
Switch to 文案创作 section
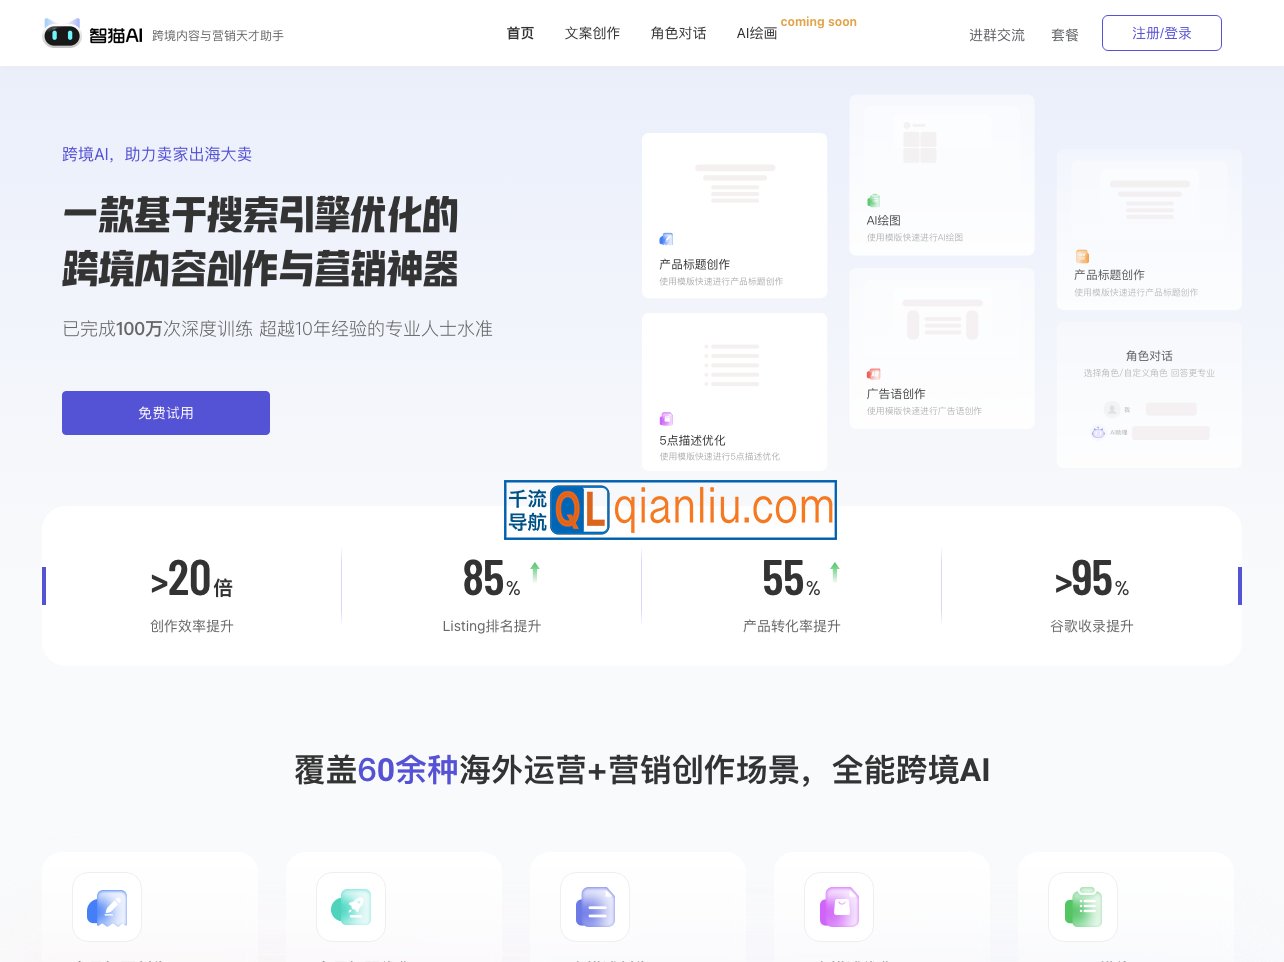coord(592,33)
